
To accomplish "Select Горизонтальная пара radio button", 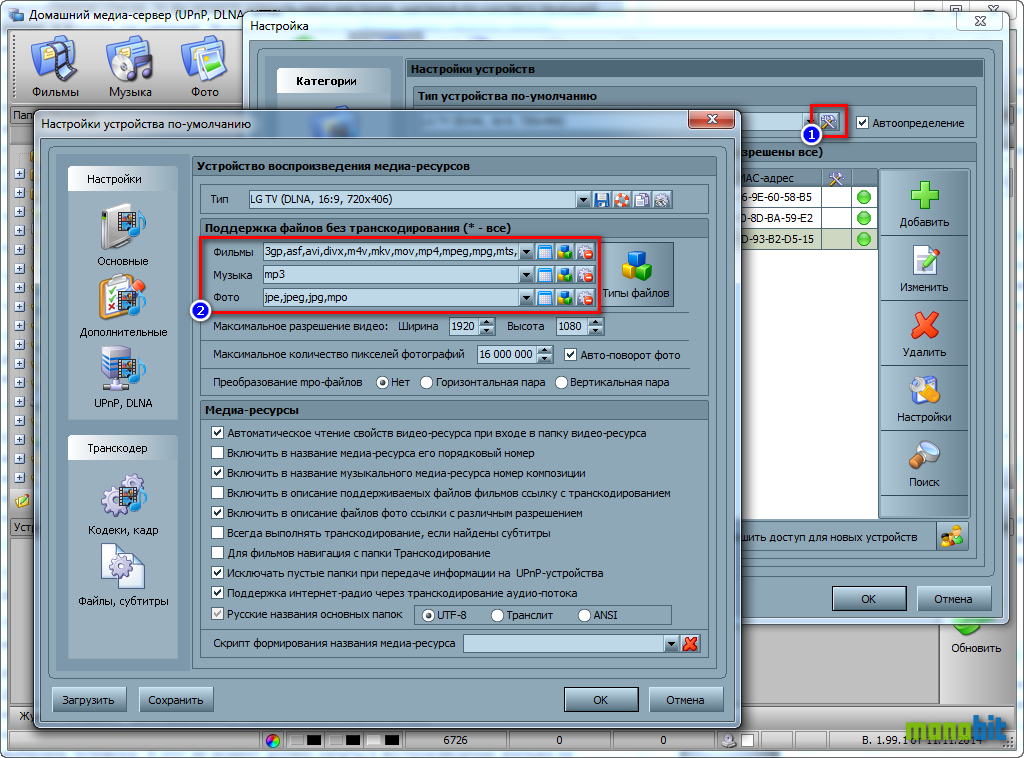I will (426, 383).
